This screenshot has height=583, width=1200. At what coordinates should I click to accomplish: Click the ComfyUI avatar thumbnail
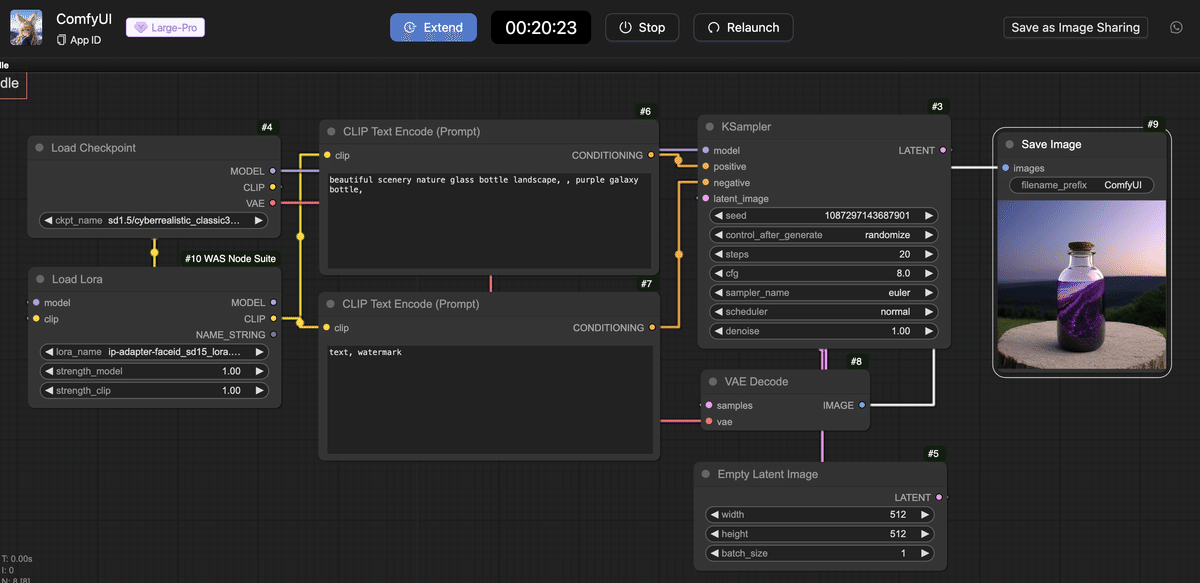coord(26,28)
